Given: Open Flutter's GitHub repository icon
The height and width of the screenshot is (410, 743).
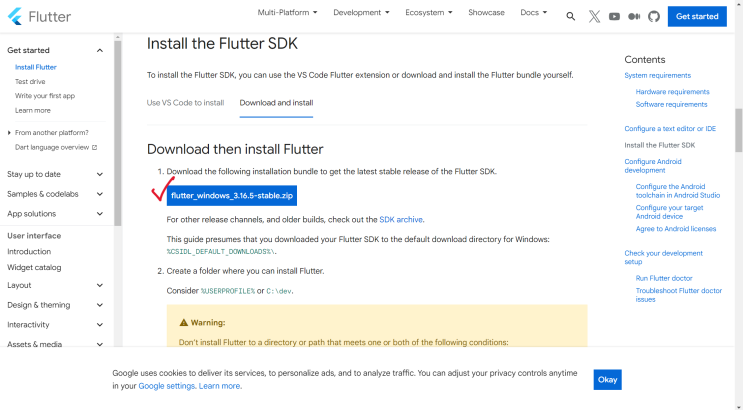Looking at the screenshot, I should [654, 17].
